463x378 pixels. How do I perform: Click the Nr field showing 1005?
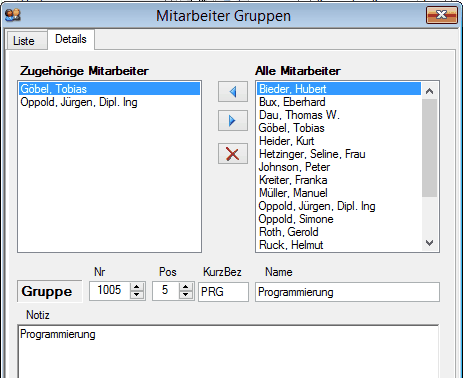coord(110,291)
